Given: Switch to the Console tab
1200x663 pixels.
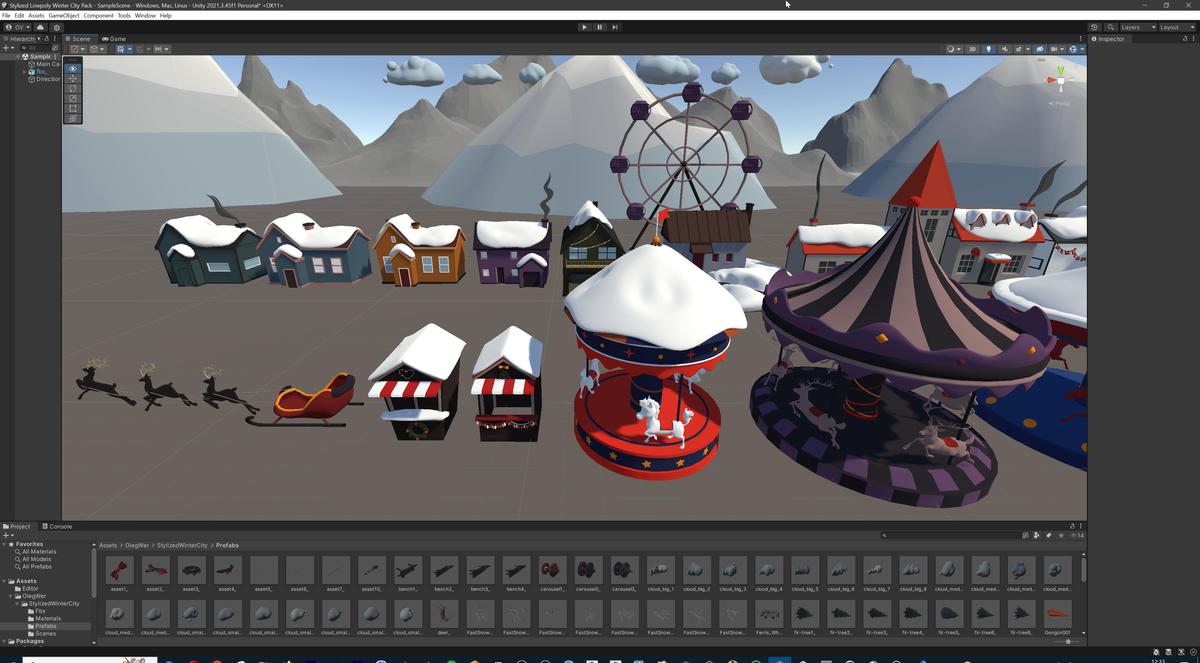Looking at the screenshot, I should (x=57, y=526).
